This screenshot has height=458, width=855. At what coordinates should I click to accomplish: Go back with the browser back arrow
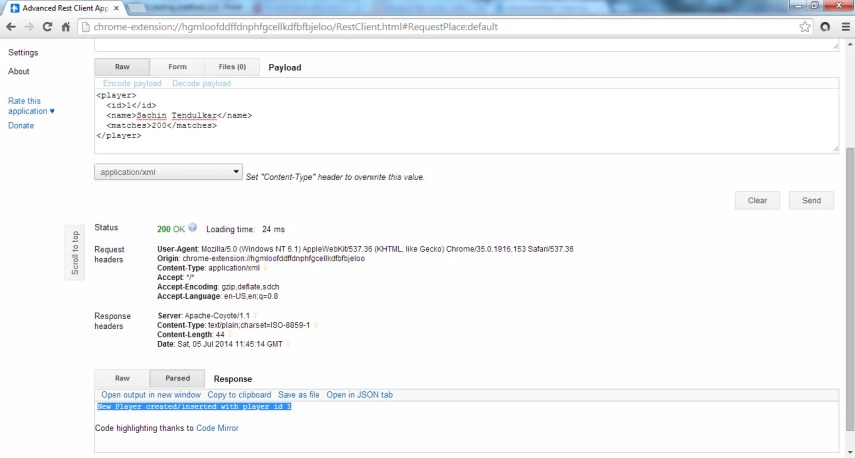(x=11, y=27)
